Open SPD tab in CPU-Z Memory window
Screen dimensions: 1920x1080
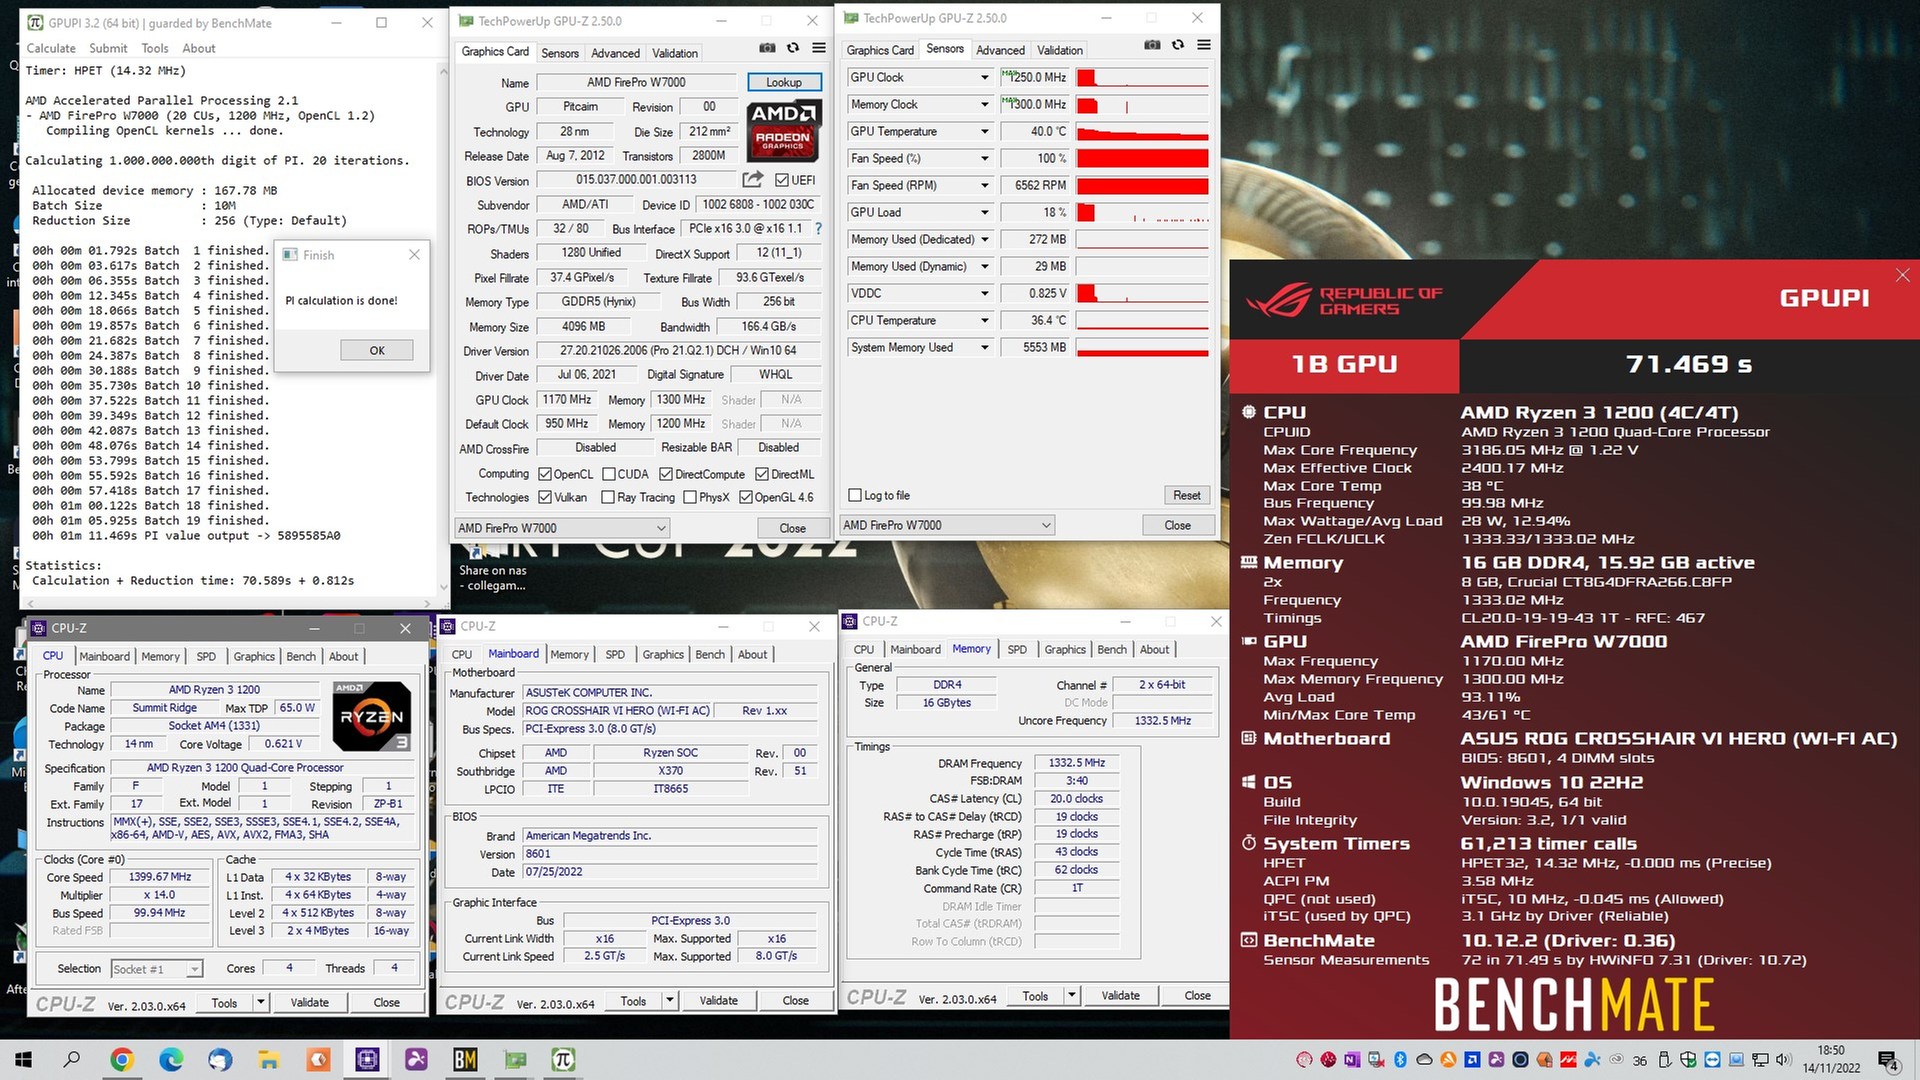pyautogui.click(x=1017, y=649)
